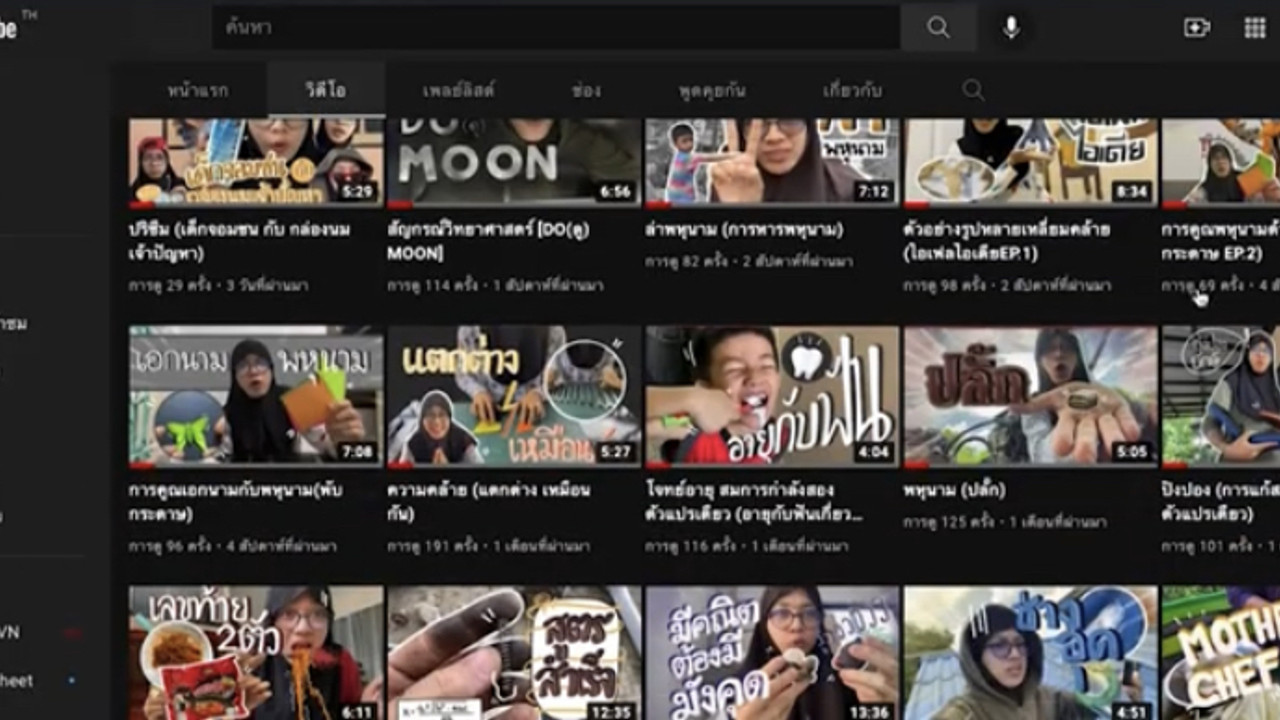This screenshot has height=720, width=1280.
Task: Play the 7:08 origami video thumbnail
Action: click(x=256, y=396)
